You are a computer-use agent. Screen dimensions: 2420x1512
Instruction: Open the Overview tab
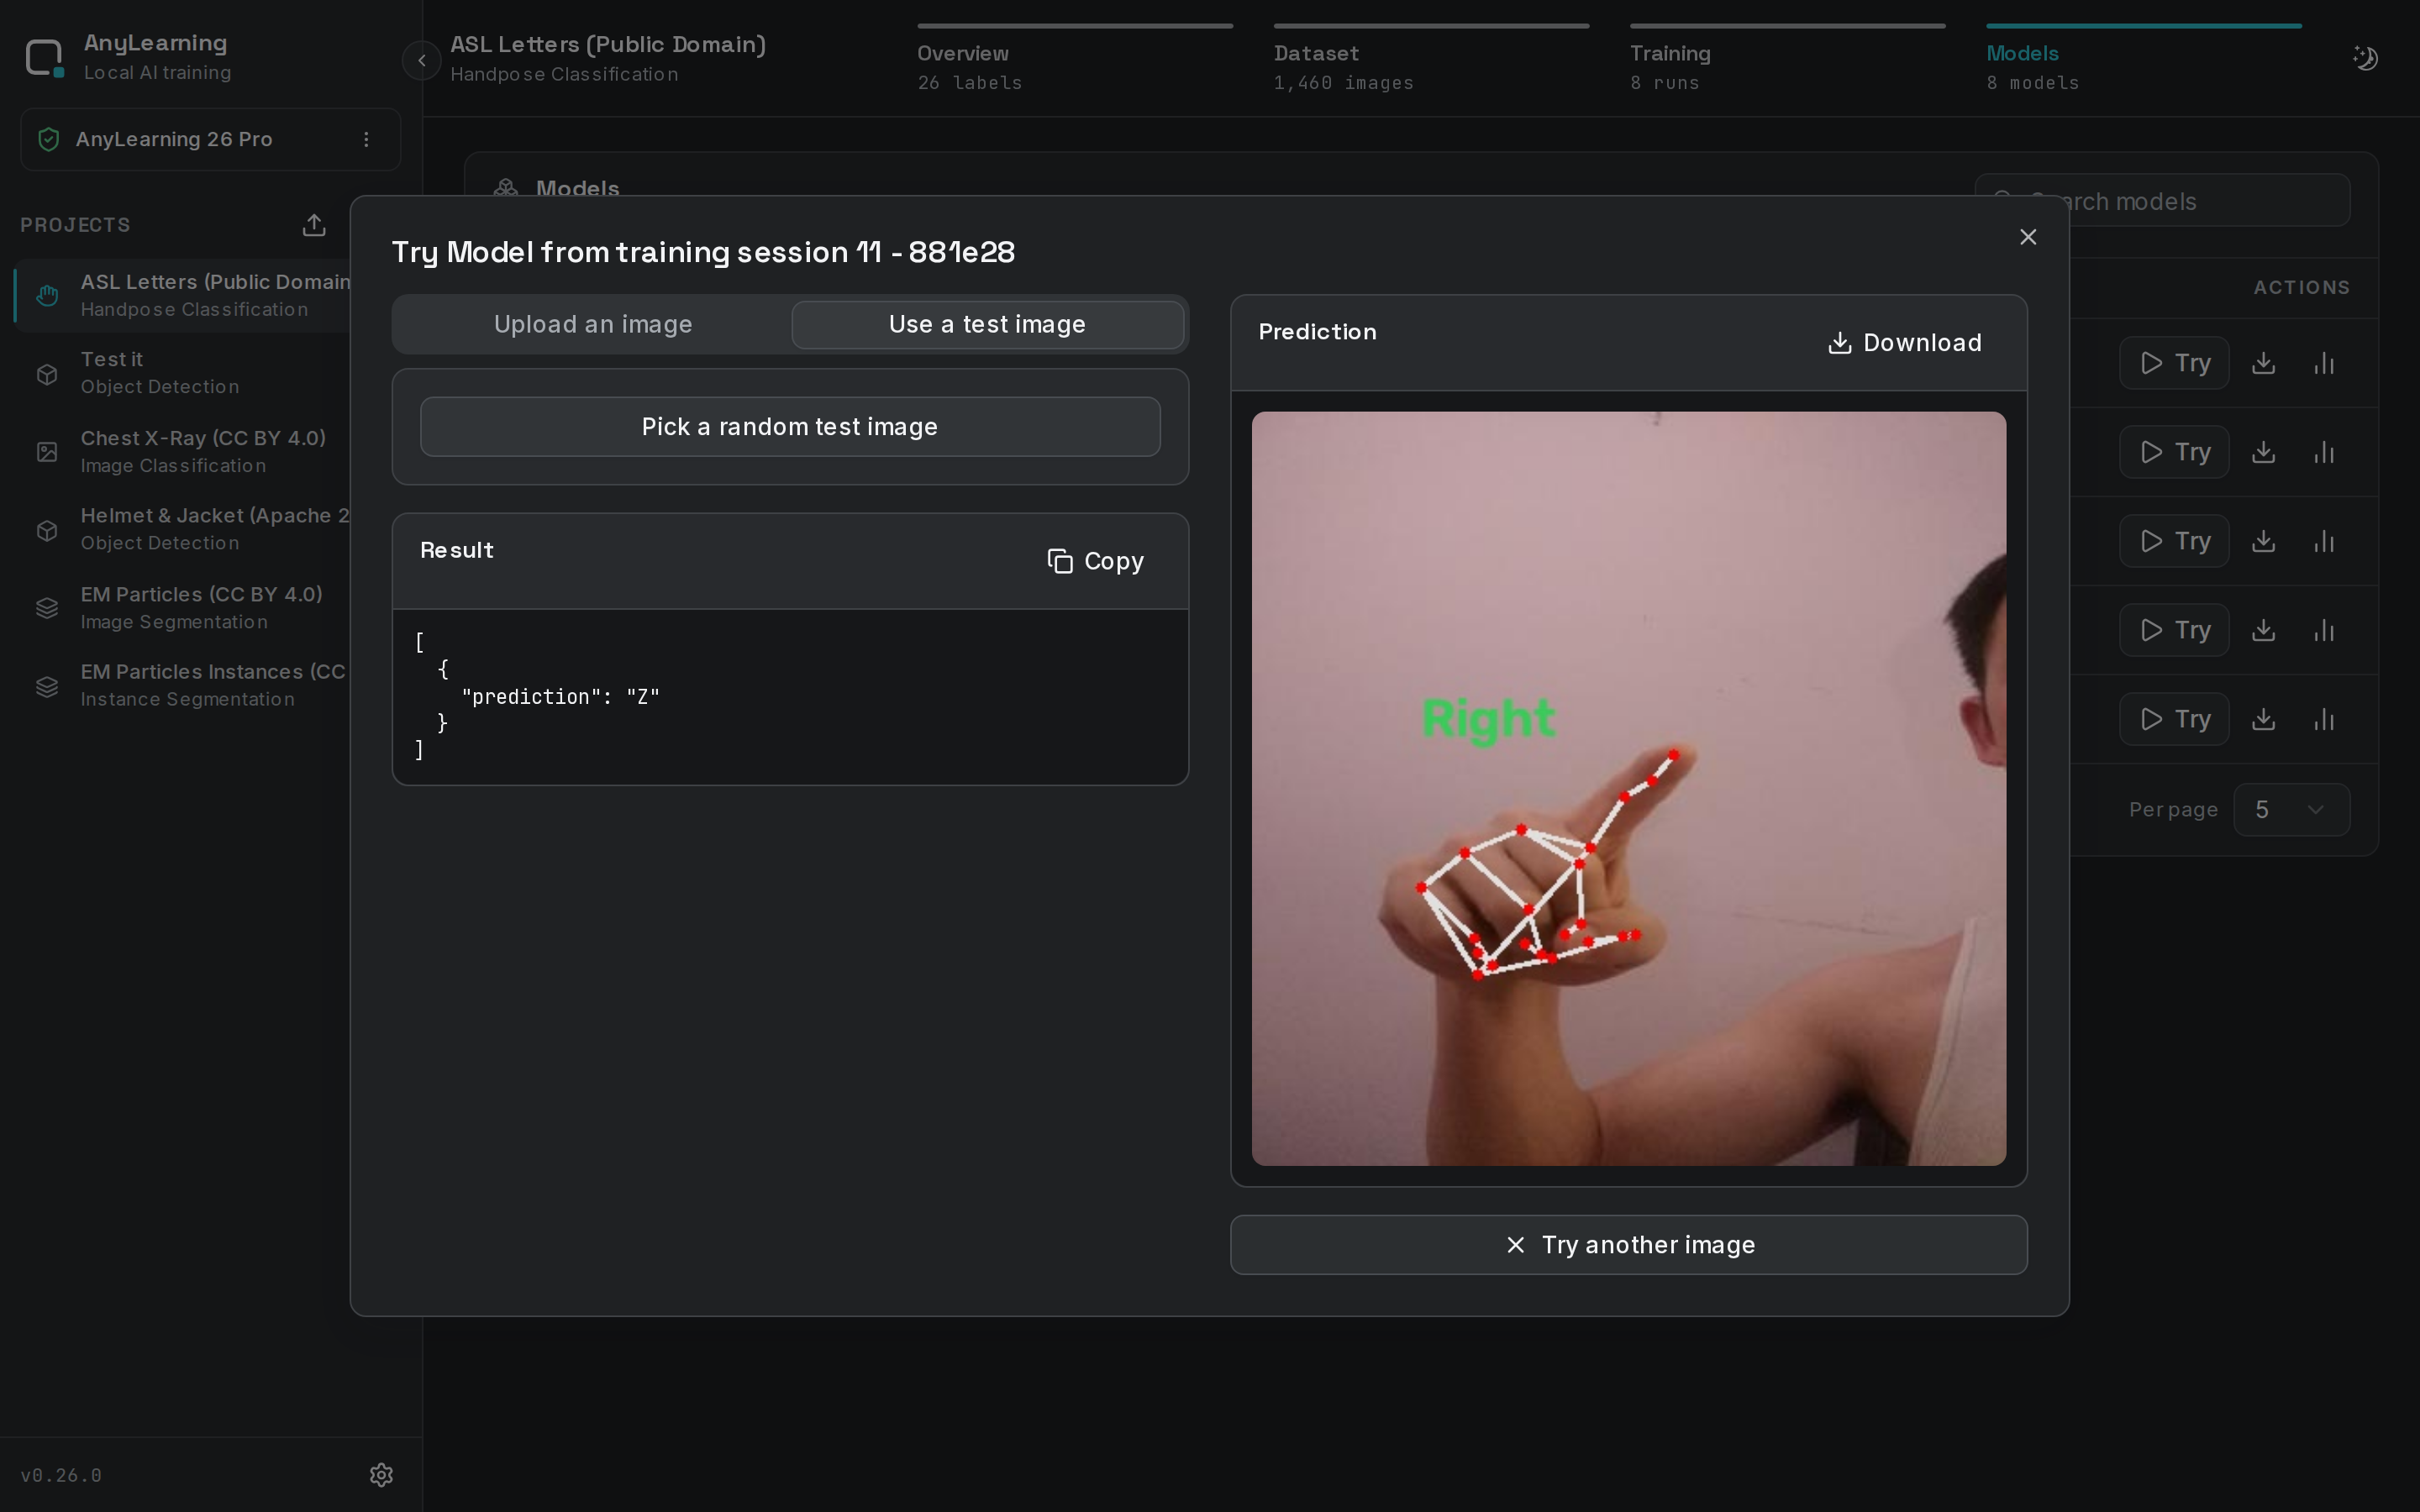coord(1075,59)
